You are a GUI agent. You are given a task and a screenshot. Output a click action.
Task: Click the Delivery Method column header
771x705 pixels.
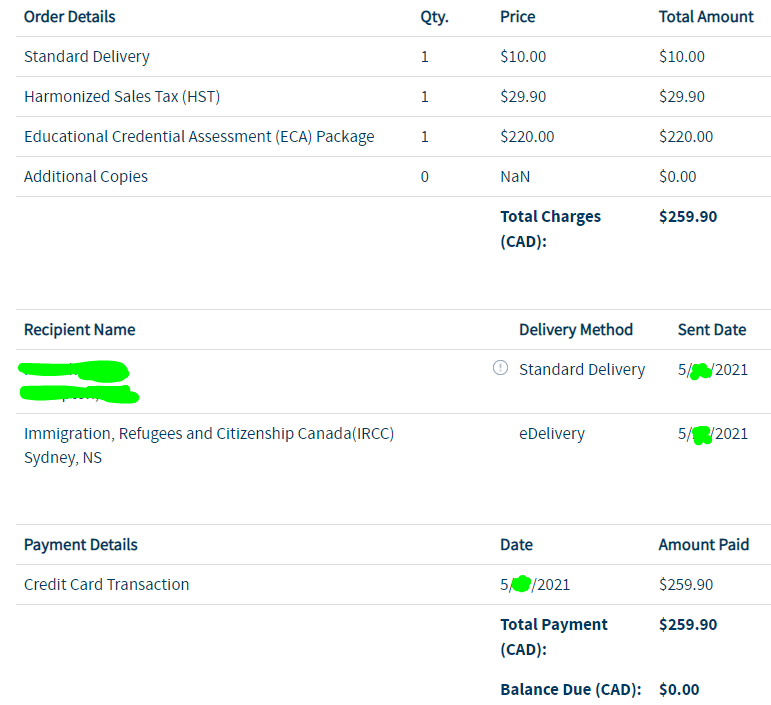(x=576, y=330)
